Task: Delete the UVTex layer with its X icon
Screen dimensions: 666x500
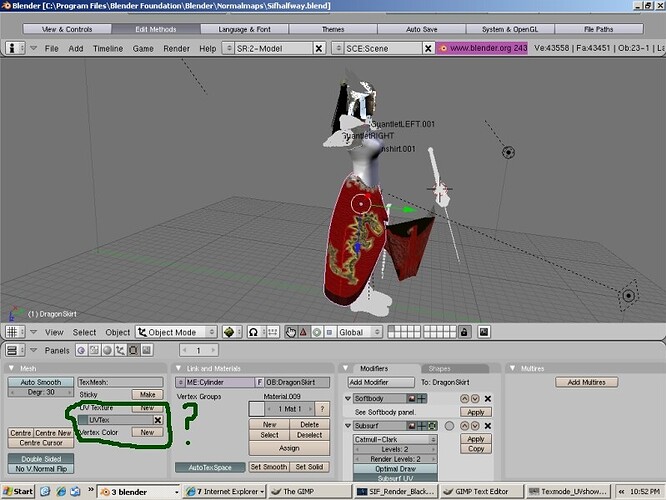Action: point(158,420)
